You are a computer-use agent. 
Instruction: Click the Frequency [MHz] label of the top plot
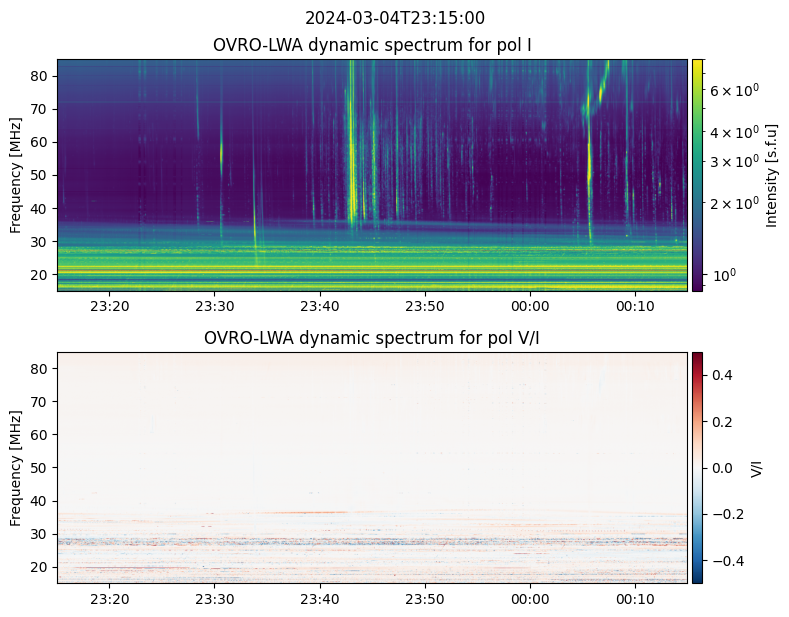pyautogui.click(x=16, y=175)
